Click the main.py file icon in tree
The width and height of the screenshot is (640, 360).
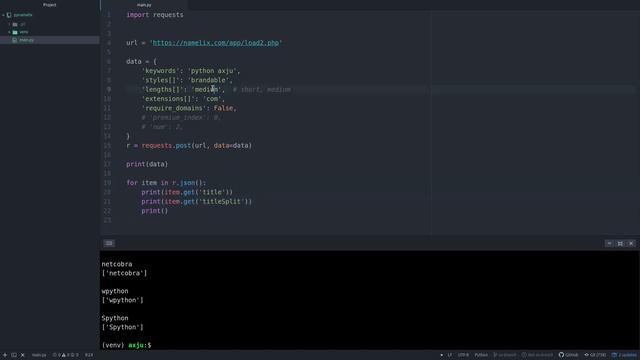tap(15, 40)
